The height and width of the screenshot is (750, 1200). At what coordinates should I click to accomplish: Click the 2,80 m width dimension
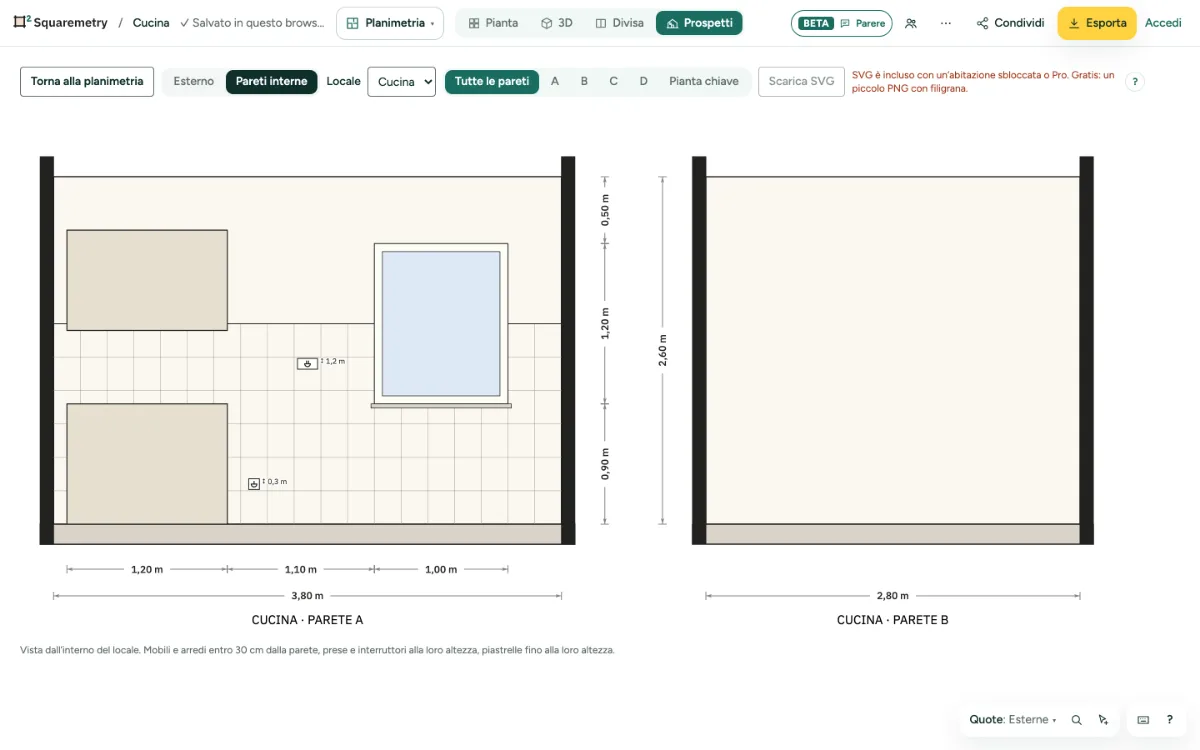893,596
